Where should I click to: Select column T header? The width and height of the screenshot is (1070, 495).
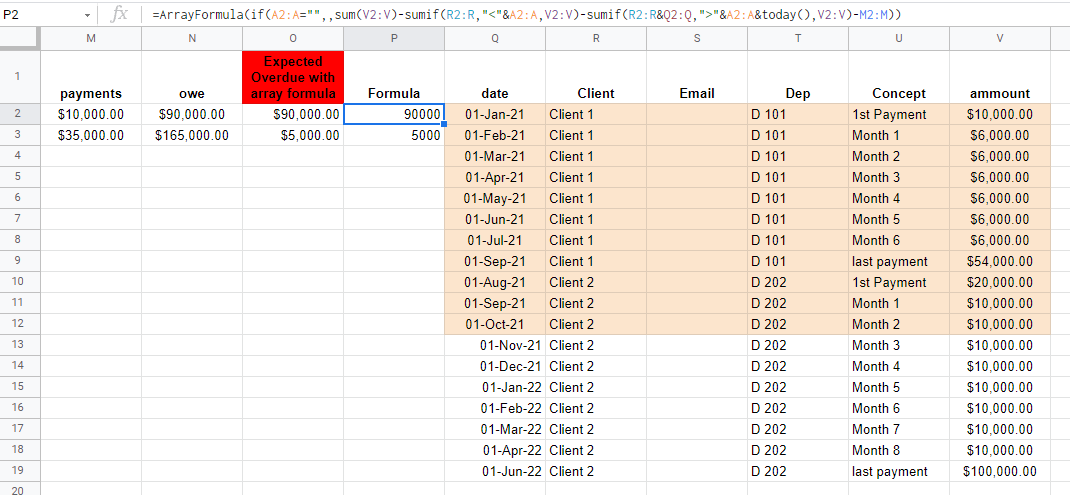tap(798, 39)
